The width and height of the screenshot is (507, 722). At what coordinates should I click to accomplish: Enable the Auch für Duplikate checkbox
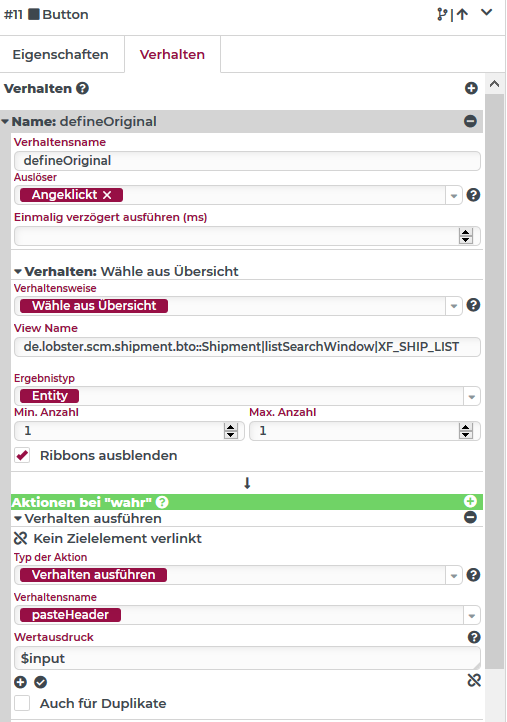coord(22,703)
